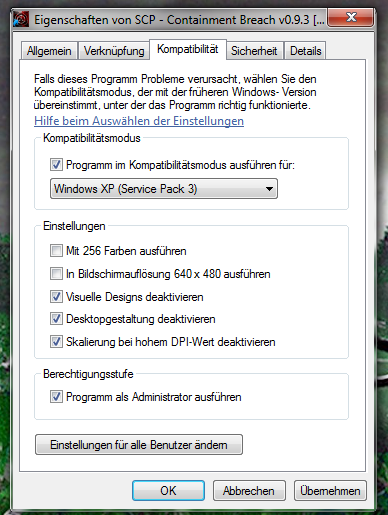The image size is (388, 515).
Task: Uncheck Programm im Kompatibilitätsmodus ausführen für
Action: click(56, 165)
